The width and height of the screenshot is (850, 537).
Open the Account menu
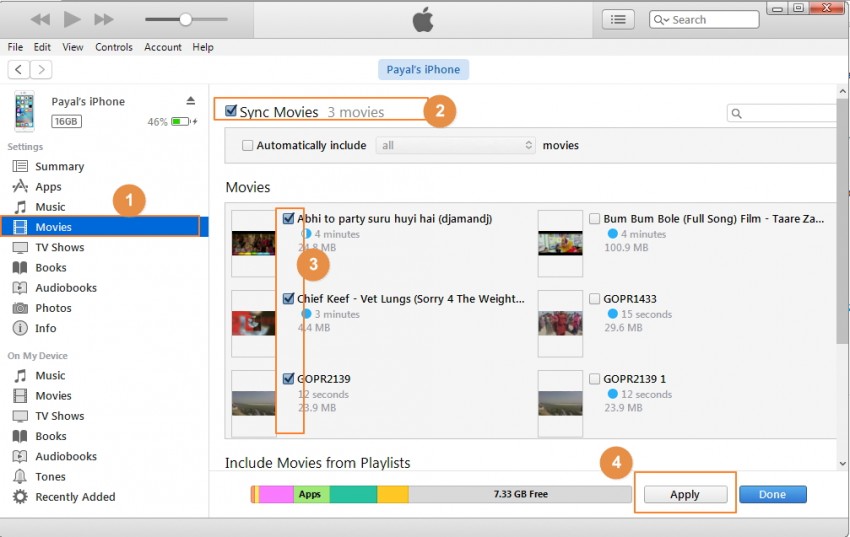point(163,47)
